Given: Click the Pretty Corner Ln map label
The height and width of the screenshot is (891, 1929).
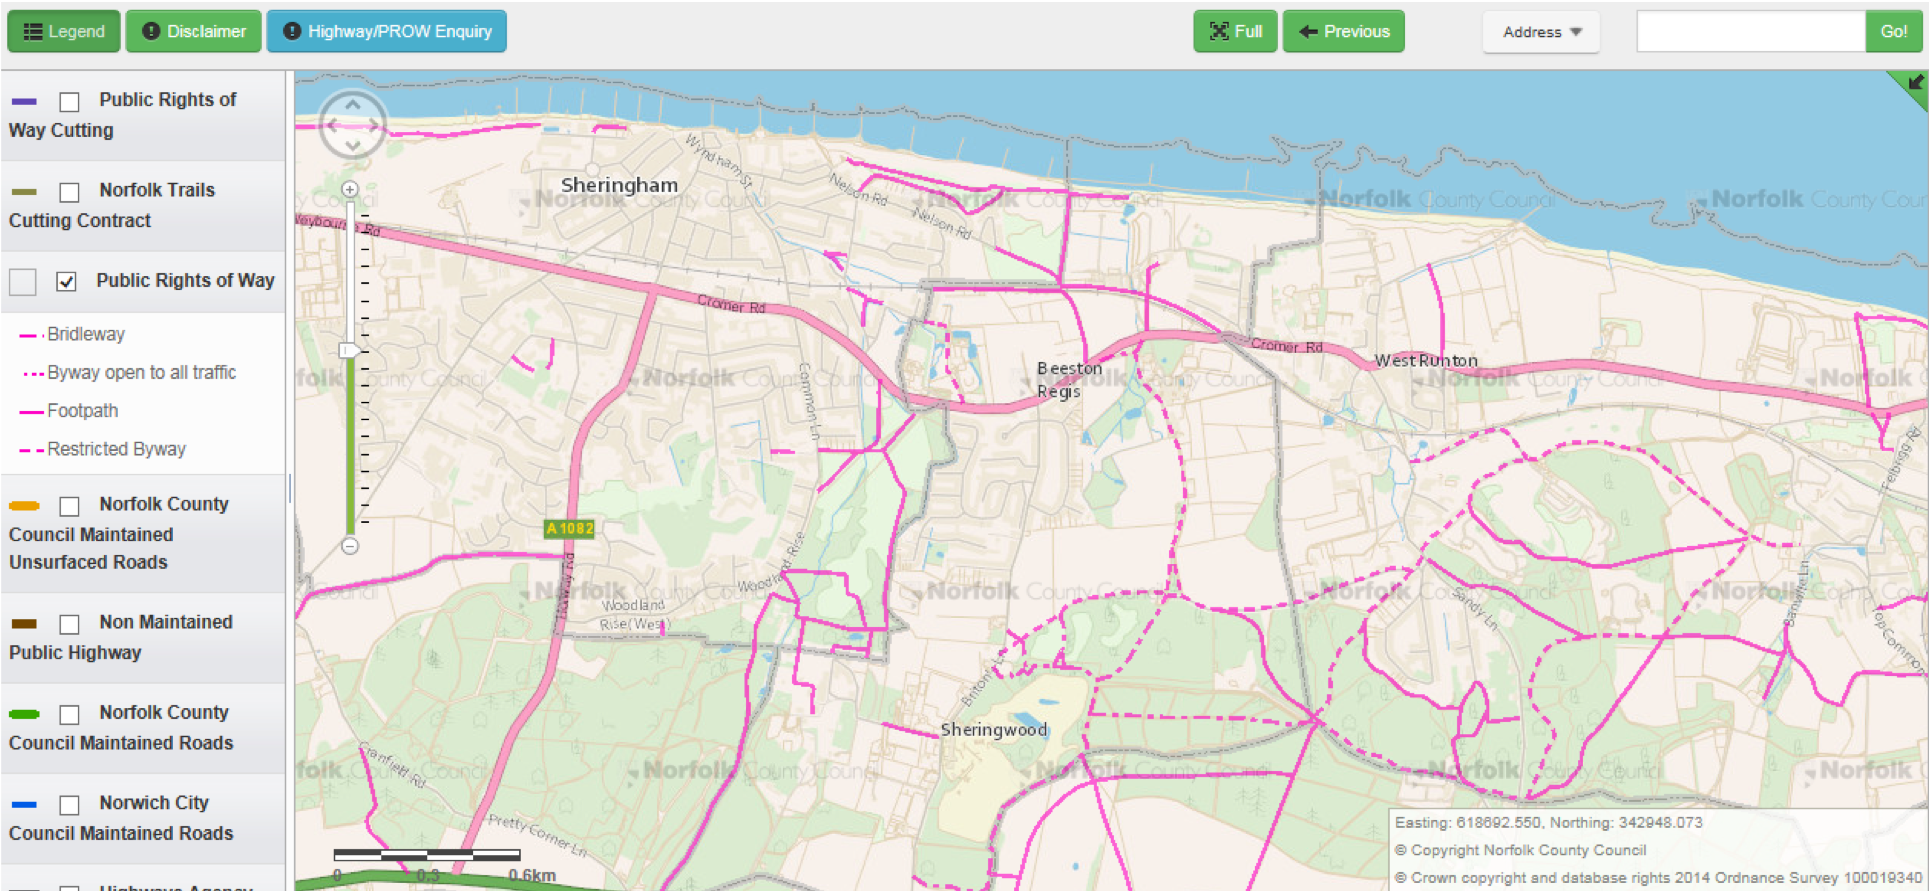Looking at the screenshot, I should [x=537, y=834].
